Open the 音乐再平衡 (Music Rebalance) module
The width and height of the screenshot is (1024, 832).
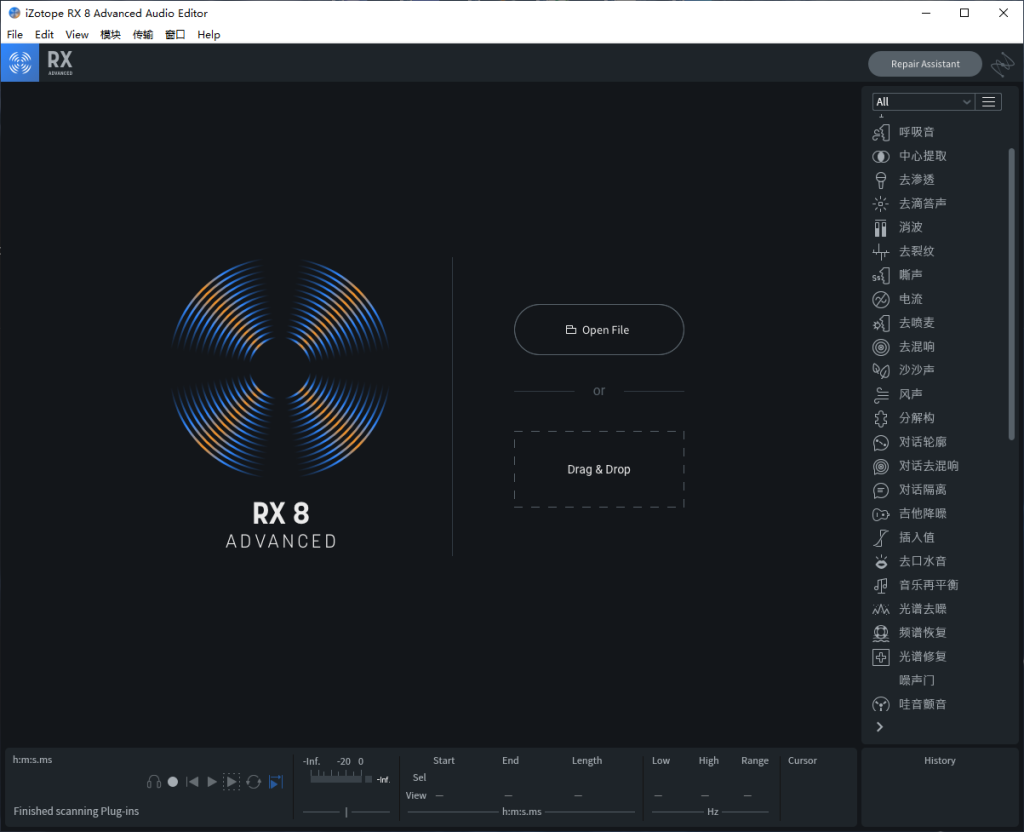tap(916, 585)
